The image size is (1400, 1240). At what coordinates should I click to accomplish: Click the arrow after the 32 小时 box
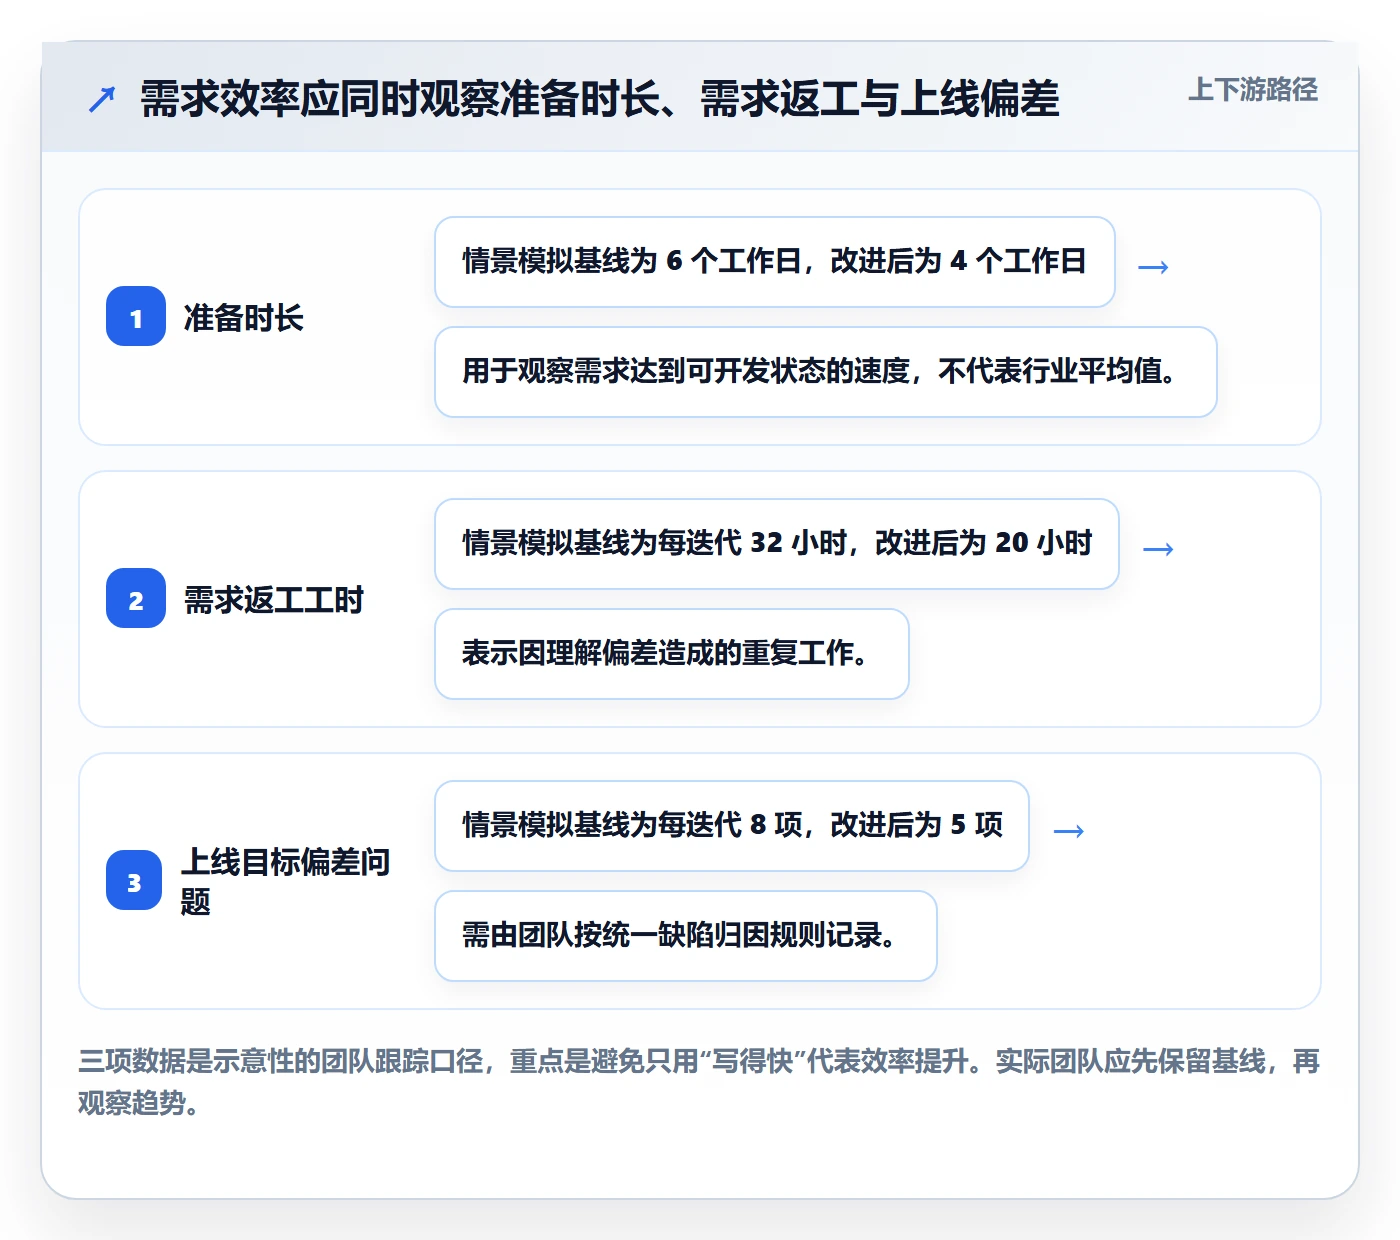tap(1158, 549)
